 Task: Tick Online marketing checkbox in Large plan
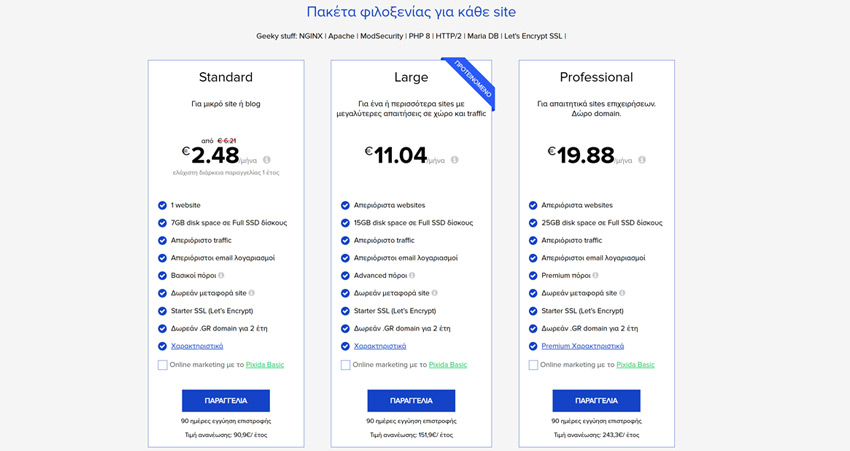[346, 365]
